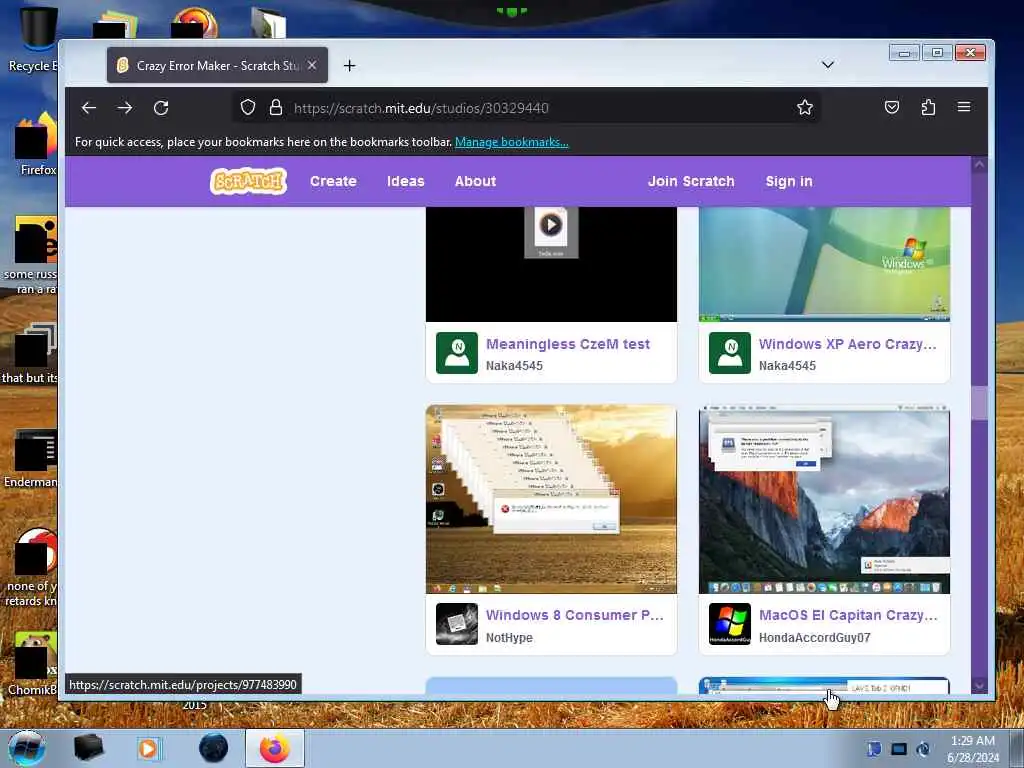Open the Windows XP Aero Crazy thumbnail
Viewport: 1024px width, 768px height.
[x=824, y=264]
